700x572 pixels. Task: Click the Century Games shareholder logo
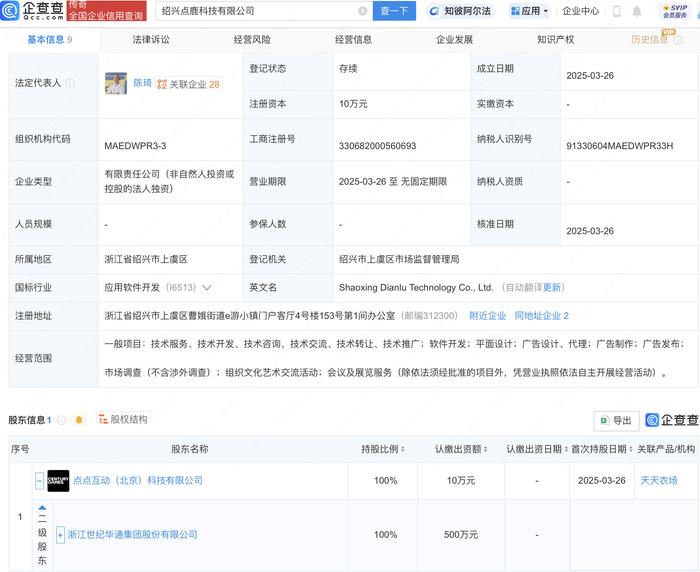(x=58, y=481)
